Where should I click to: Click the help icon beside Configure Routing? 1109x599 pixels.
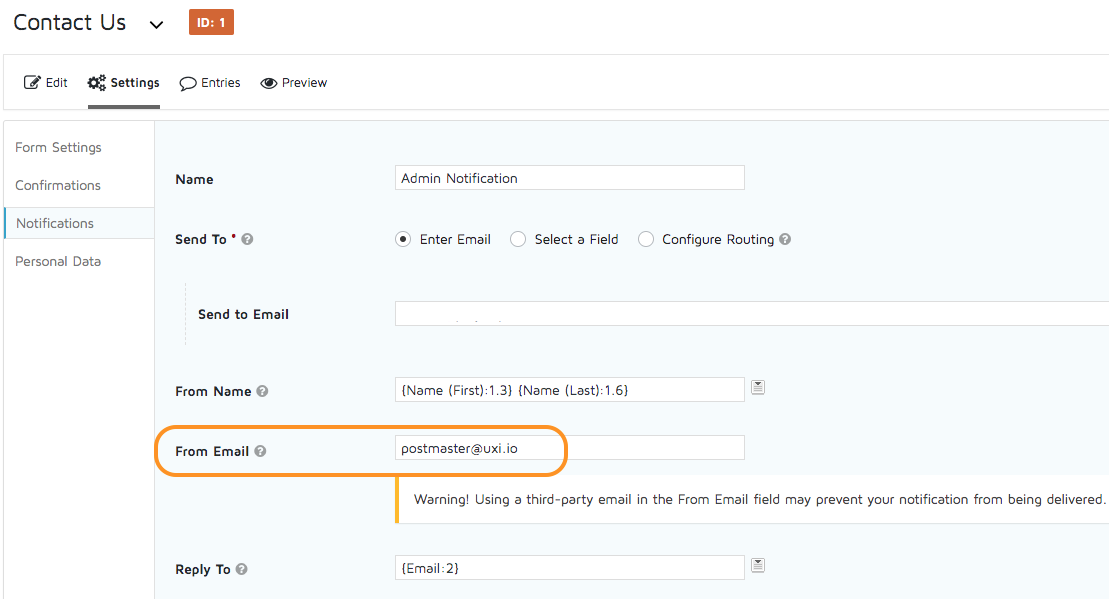(x=785, y=239)
